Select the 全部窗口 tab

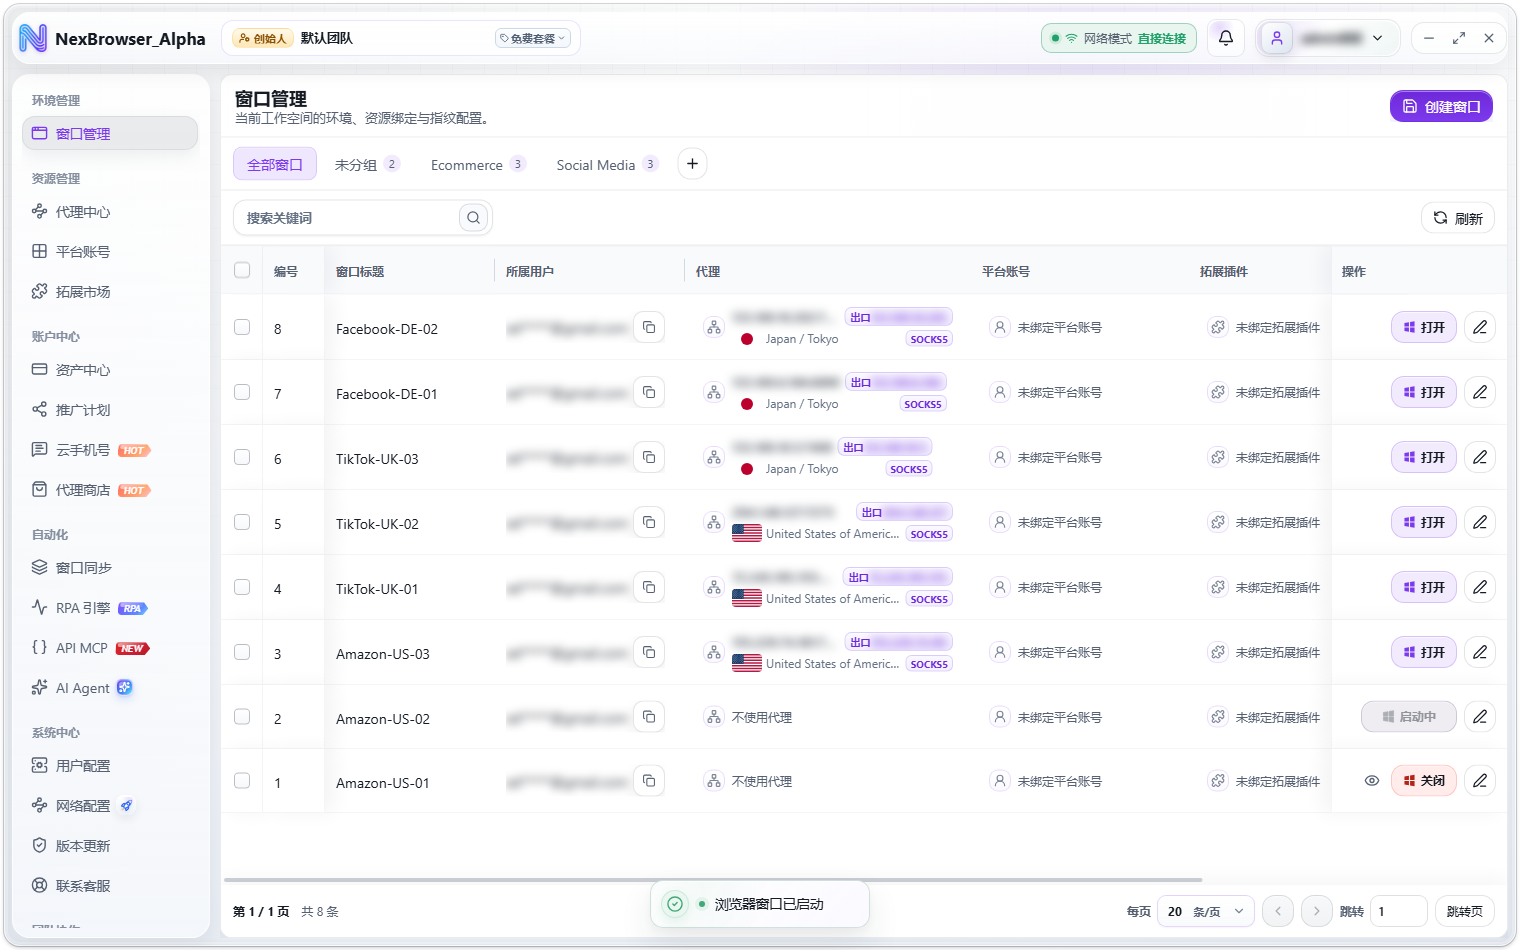[275, 164]
